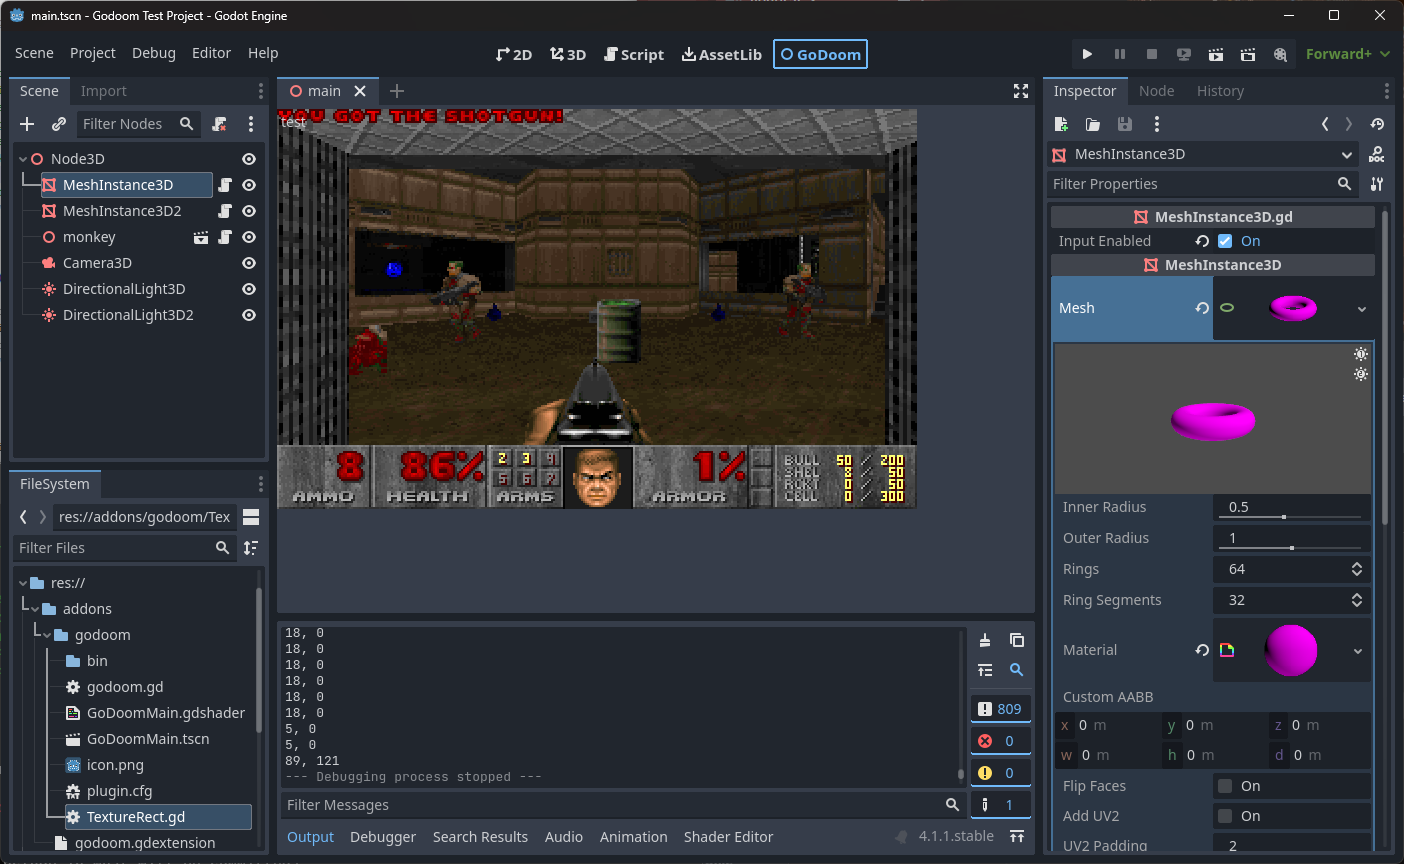Adjust the Outer Radius slider
The width and height of the screenshot is (1404, 864).
point(1291,547)
